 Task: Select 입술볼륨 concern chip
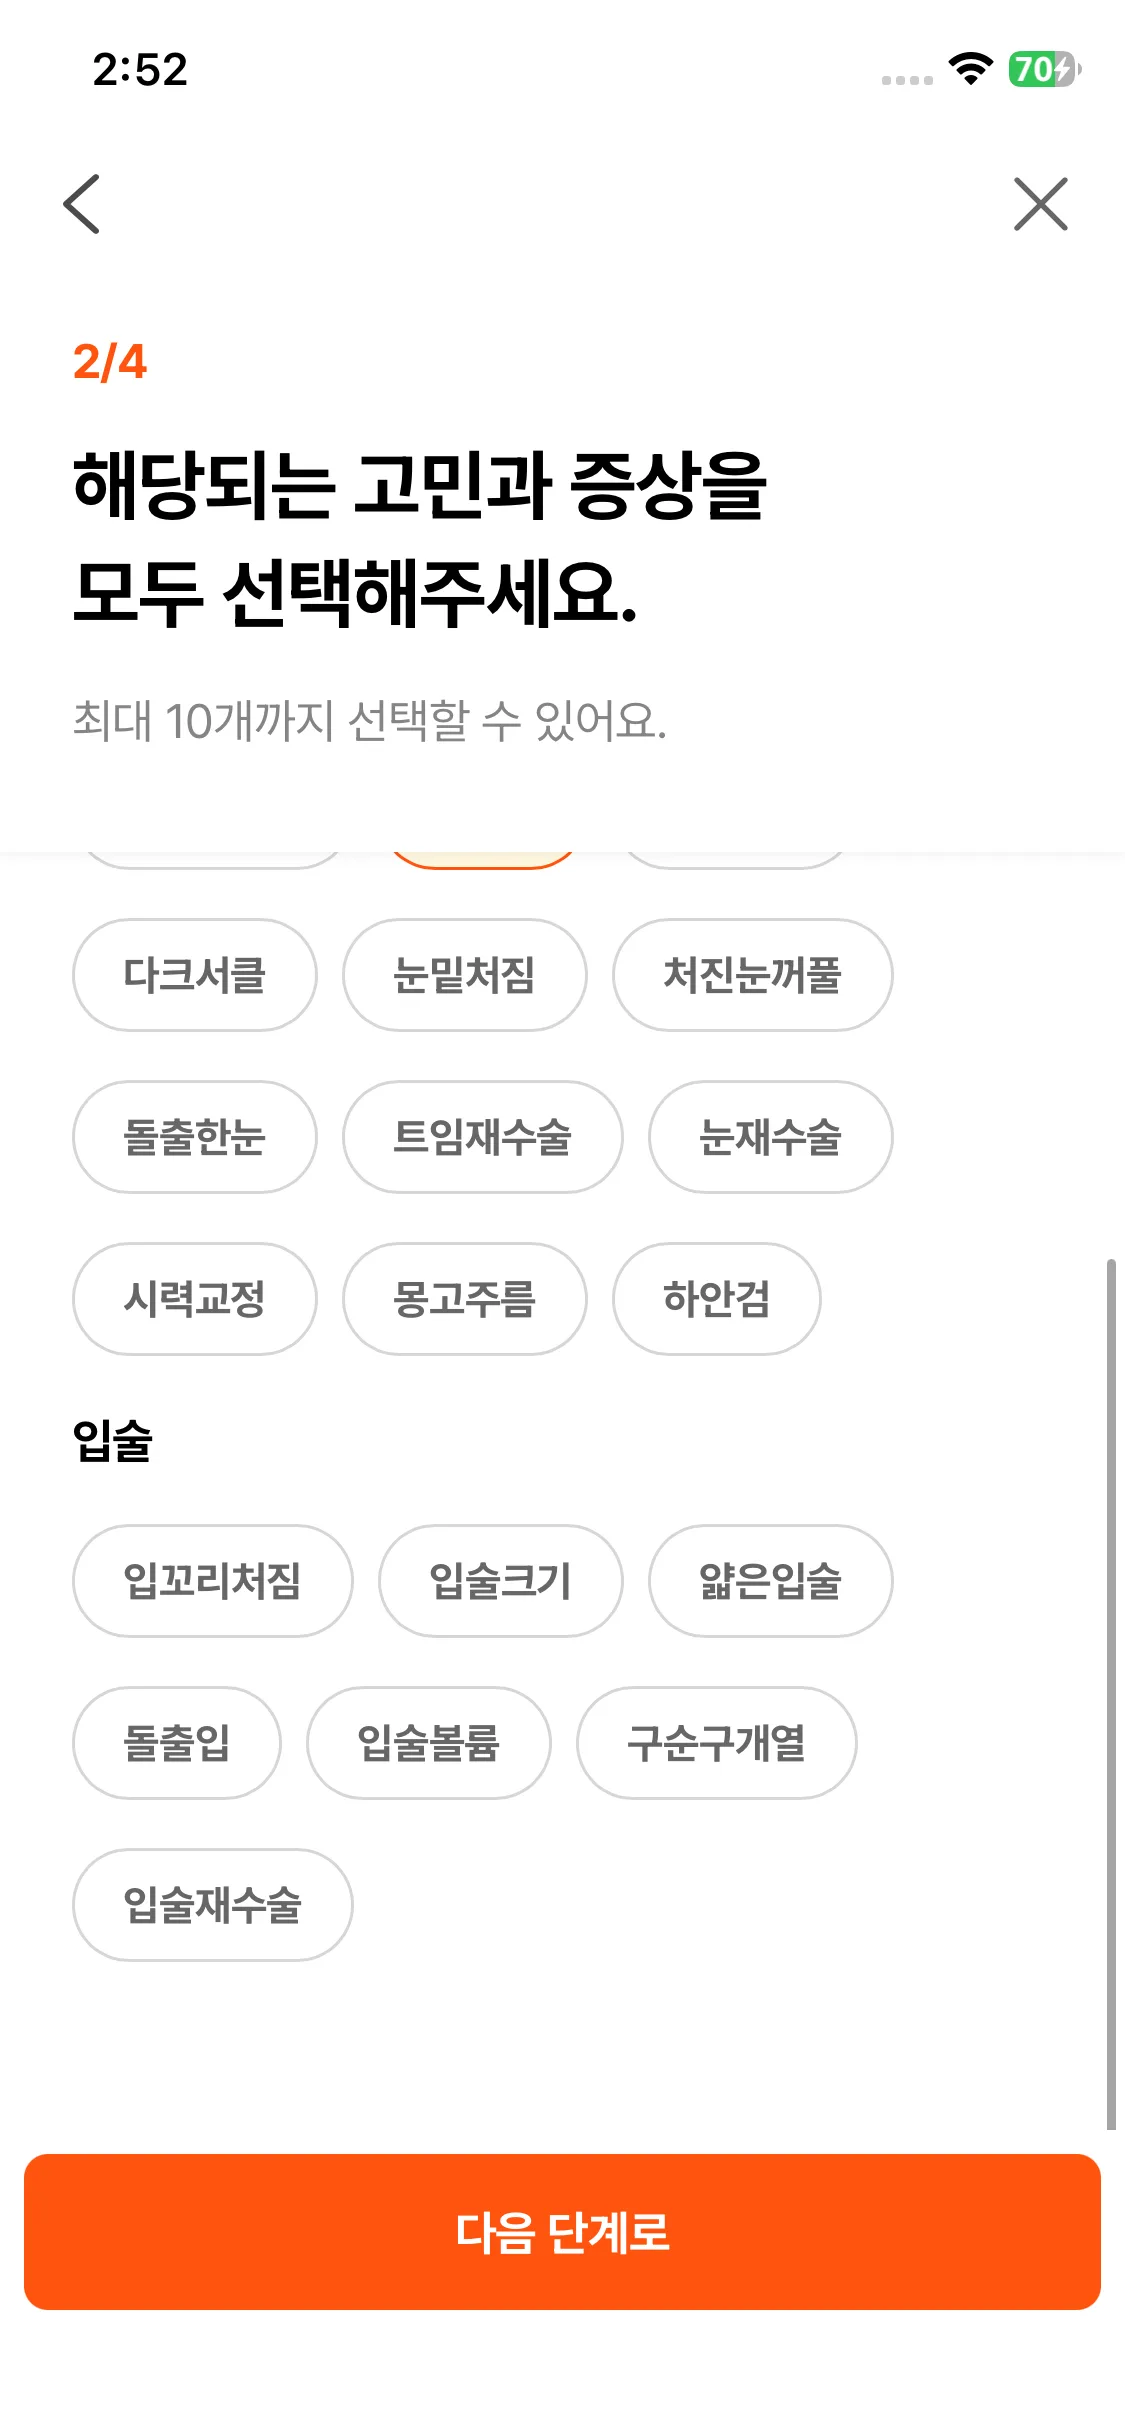(429, 1743)
